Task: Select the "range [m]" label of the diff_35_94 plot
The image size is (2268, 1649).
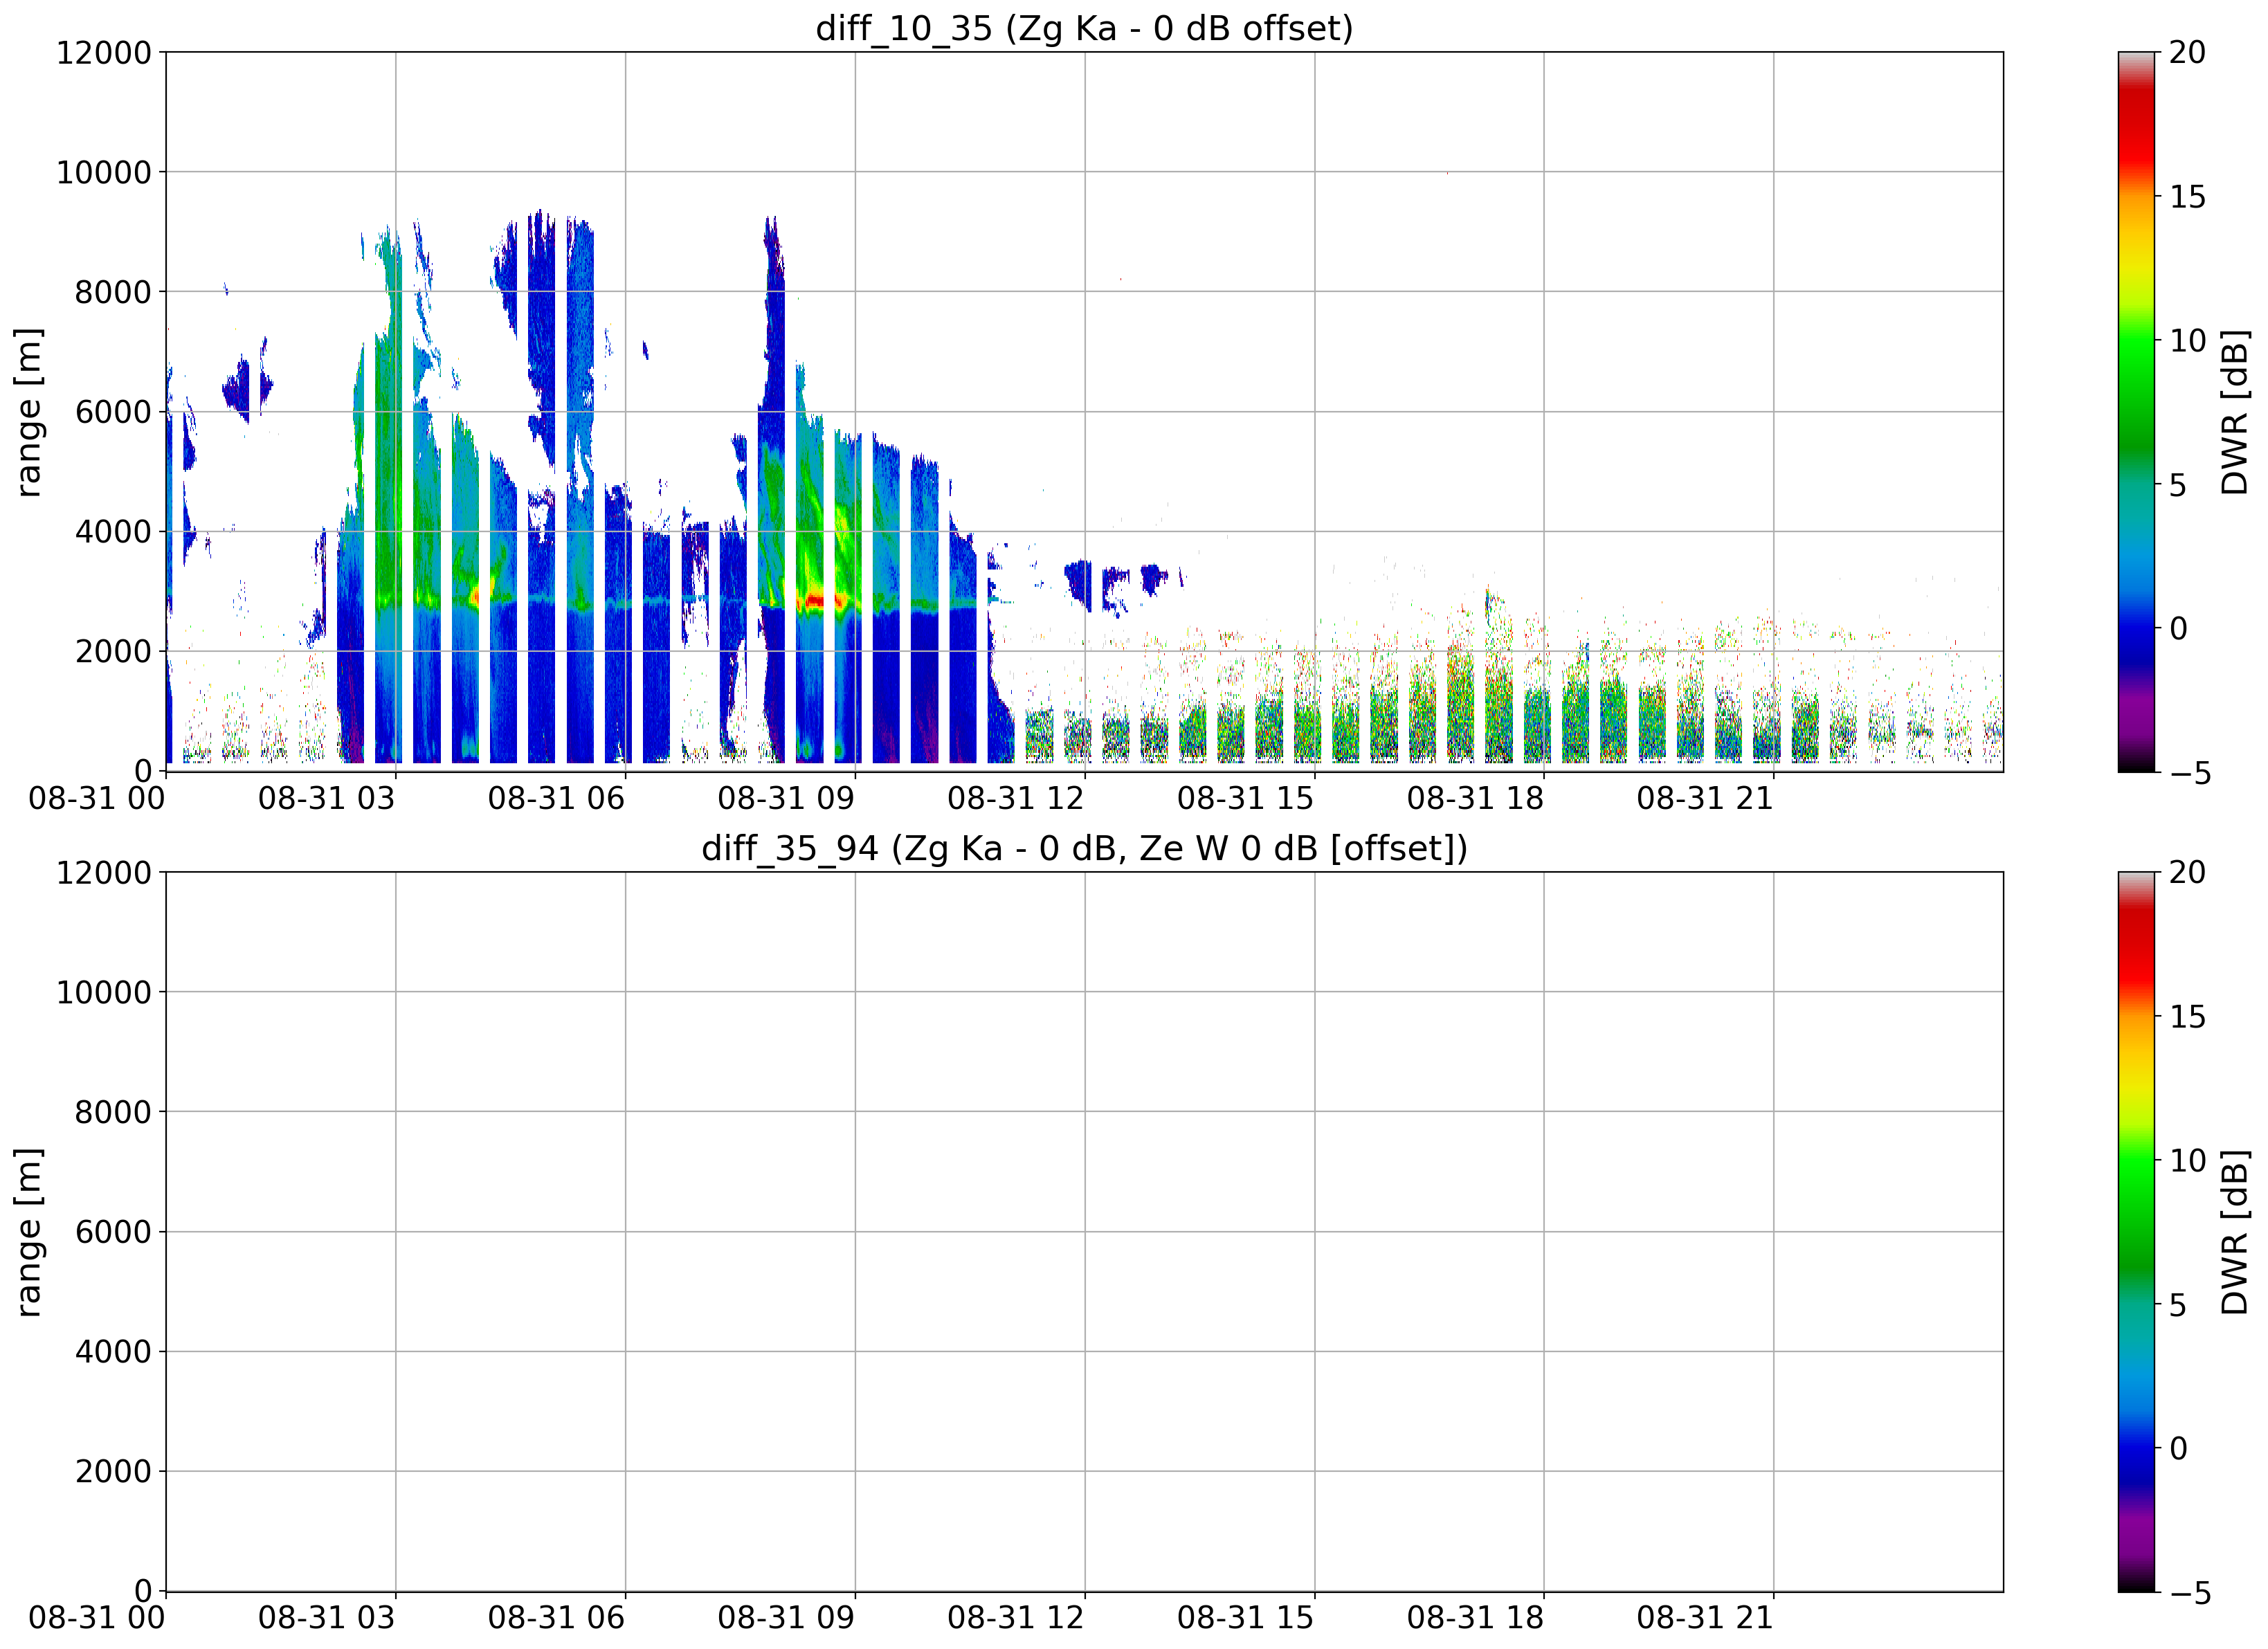Action: pyautogui.click(x=29, y=1232)
